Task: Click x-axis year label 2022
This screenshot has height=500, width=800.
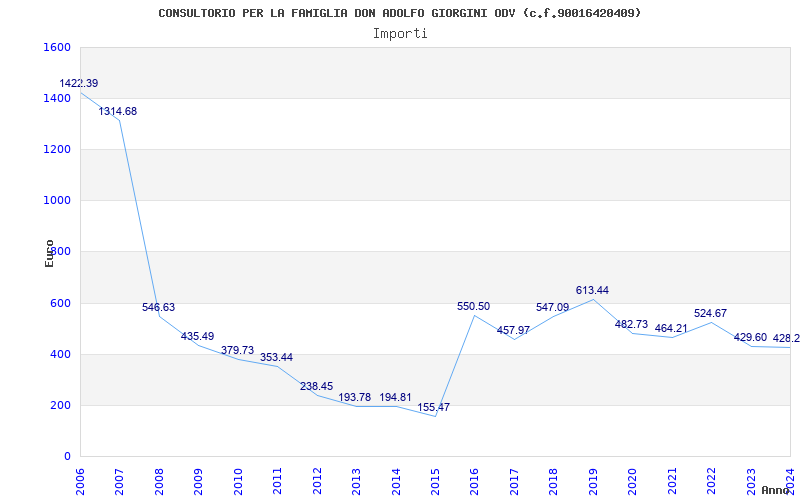Action: pyautogui.click(x=712, y=482)
